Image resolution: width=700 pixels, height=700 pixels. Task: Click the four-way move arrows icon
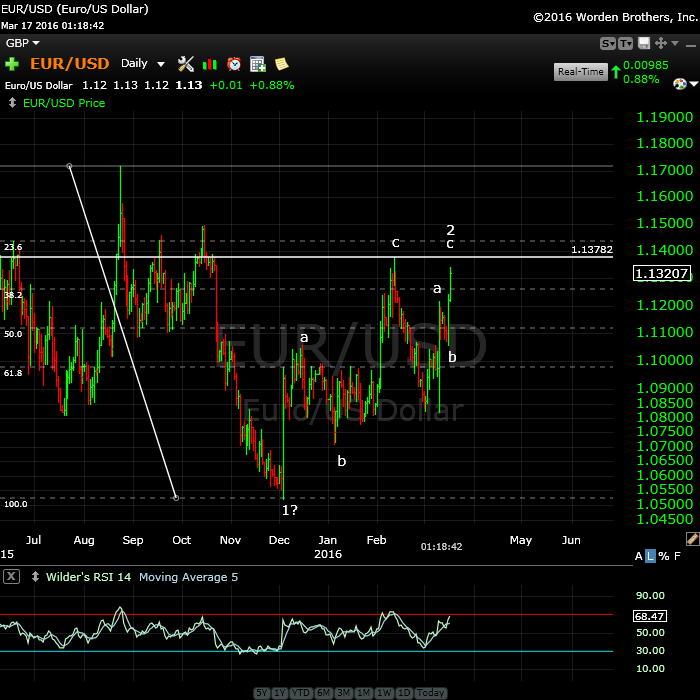(x=661, y=43)
